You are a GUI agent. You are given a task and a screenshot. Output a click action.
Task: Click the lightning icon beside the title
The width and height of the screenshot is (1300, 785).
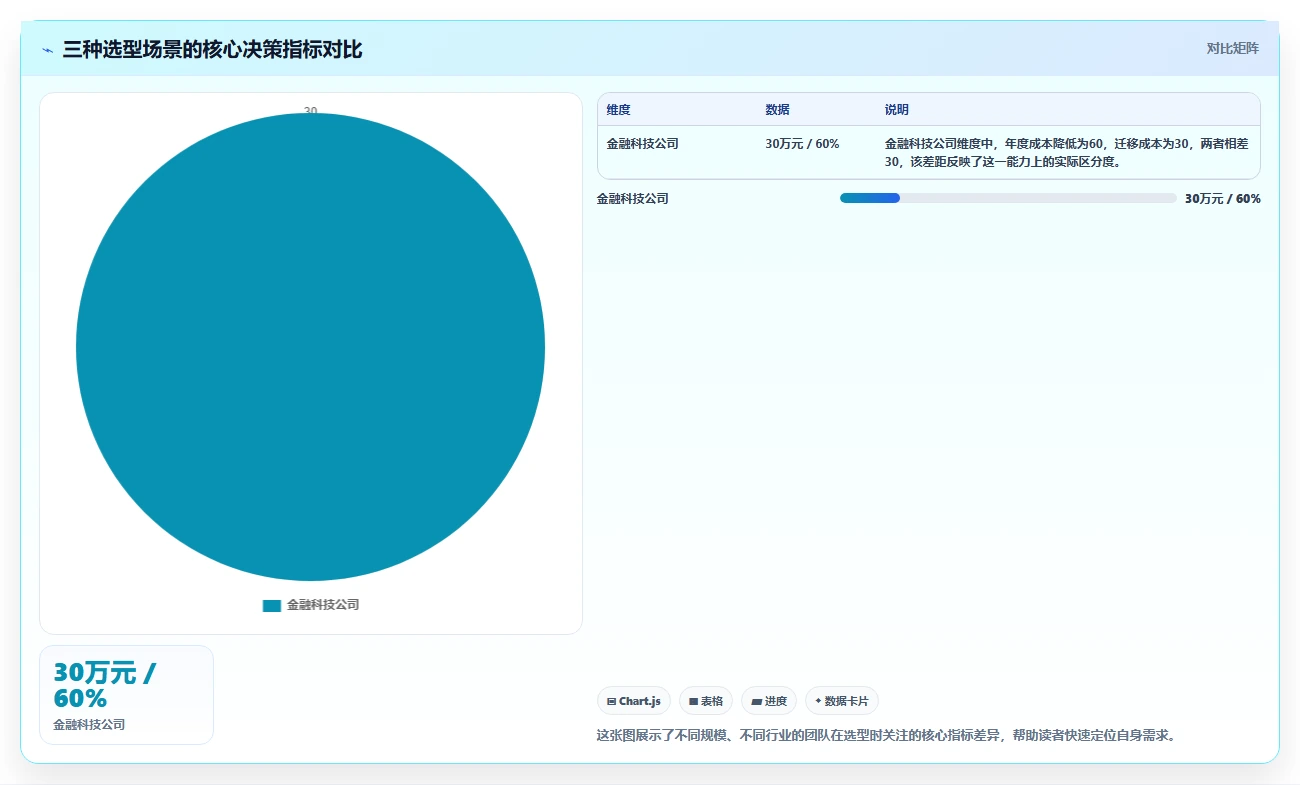tap(47, 49)
